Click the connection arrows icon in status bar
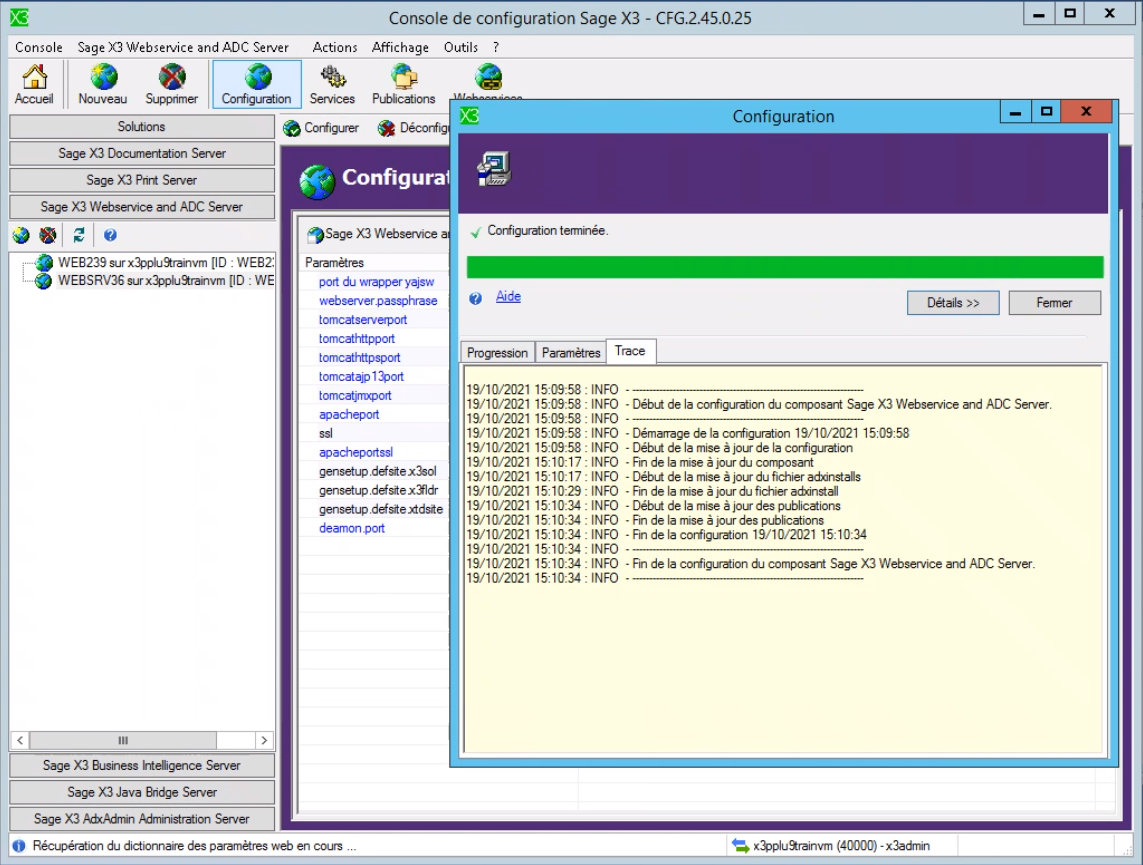Image resolution: width=1143 pixels, height=865 pixels. click(x=741, y=846)
